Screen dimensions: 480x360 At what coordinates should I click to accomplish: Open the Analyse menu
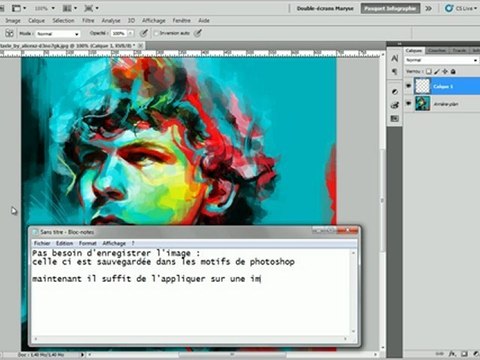111,21
